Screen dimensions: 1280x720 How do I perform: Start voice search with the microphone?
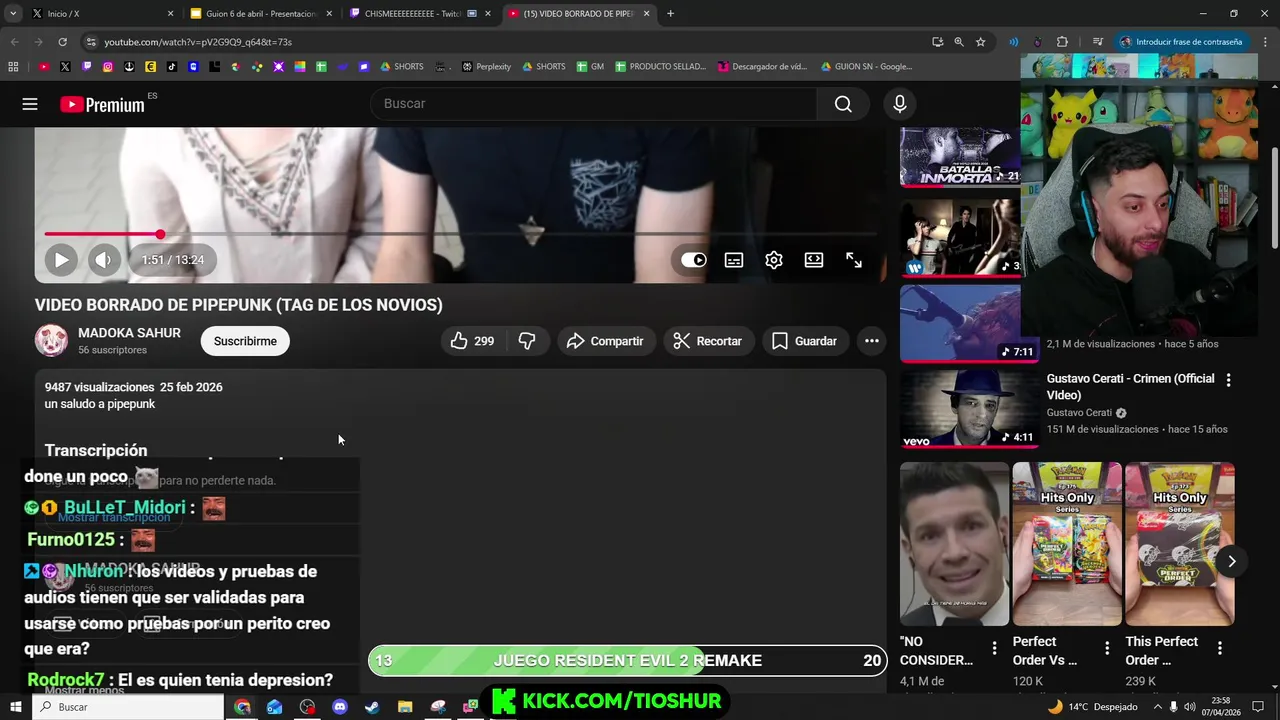click(900, 104)
